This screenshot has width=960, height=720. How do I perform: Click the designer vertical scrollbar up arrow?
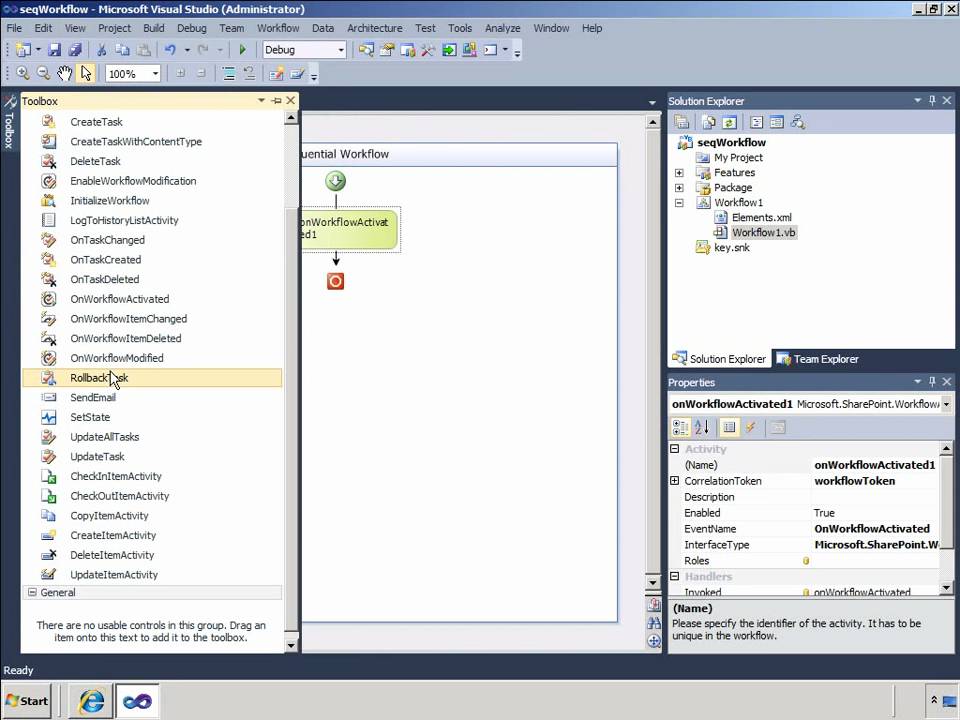(653, 122)
